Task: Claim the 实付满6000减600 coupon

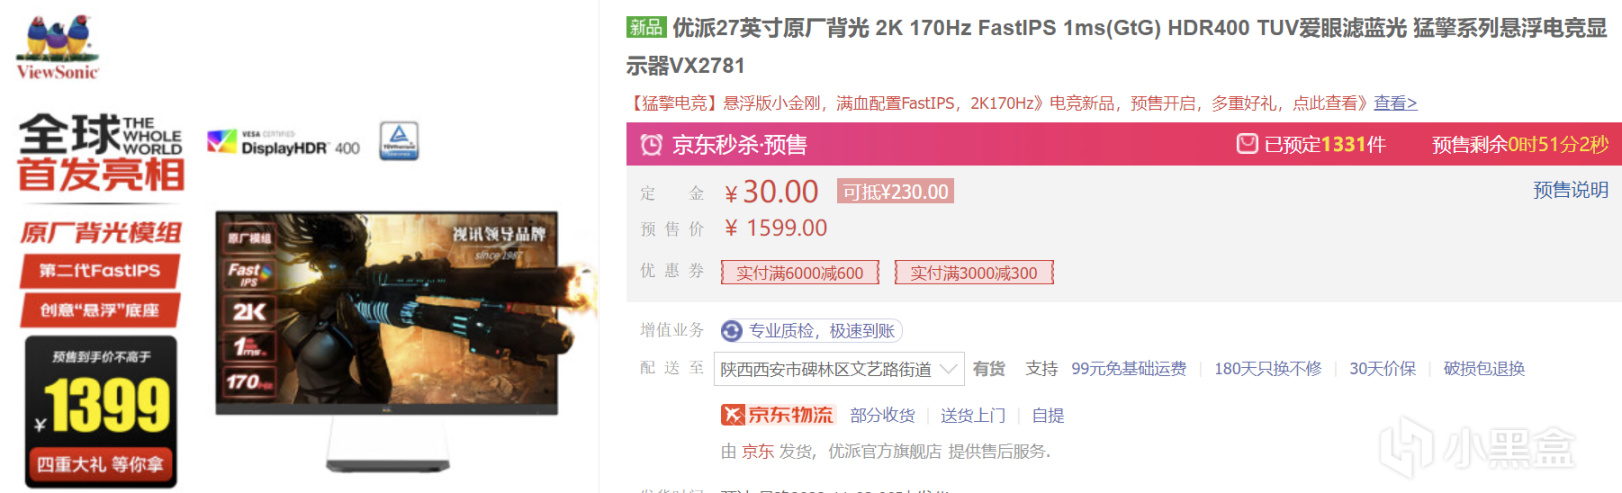Action: pyautogui.click(x=800, y=273)
